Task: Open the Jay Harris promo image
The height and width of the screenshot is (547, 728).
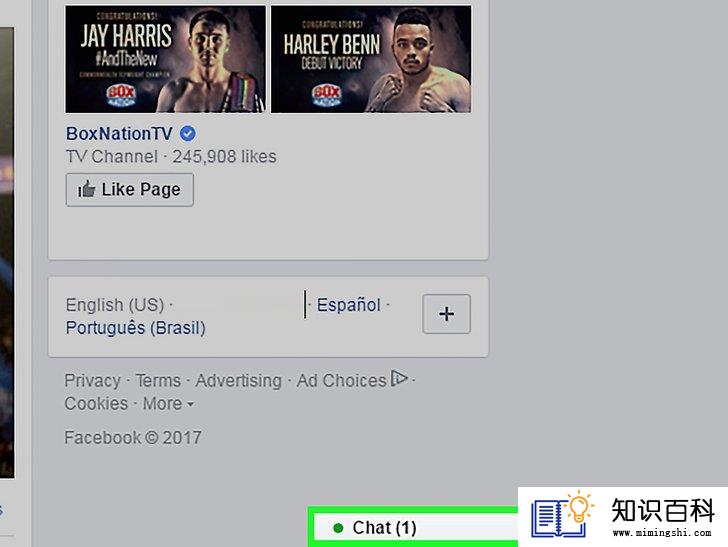Action: click(166, 59)
